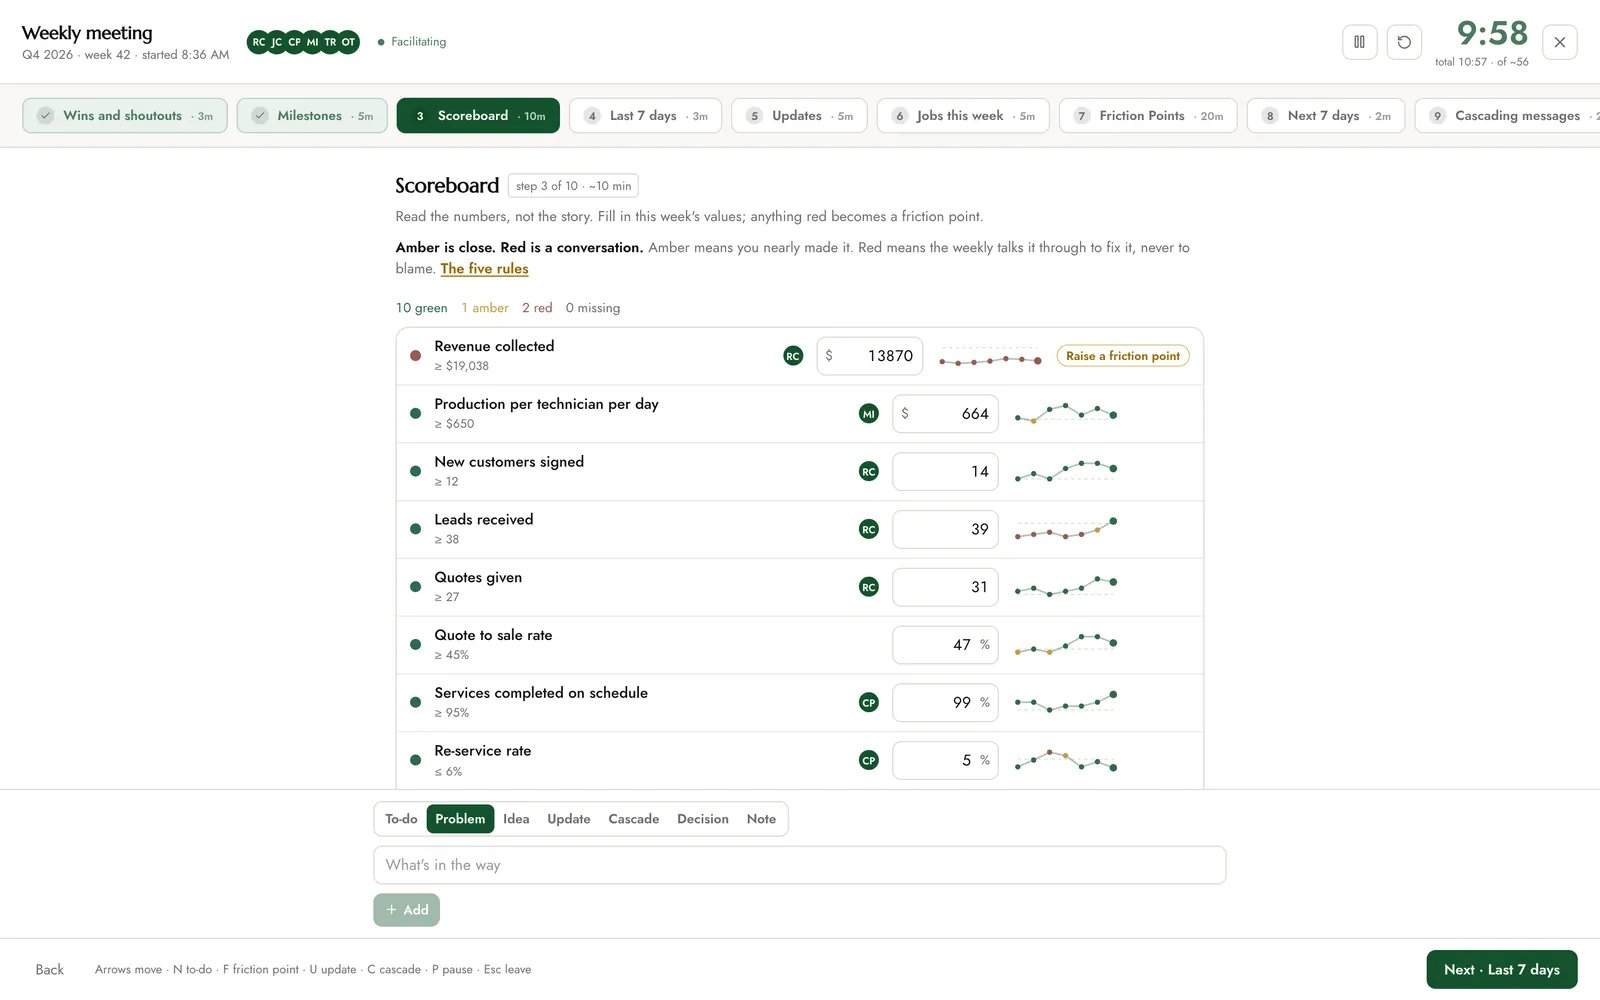Open the Cascading messages step

point(1508,116)
